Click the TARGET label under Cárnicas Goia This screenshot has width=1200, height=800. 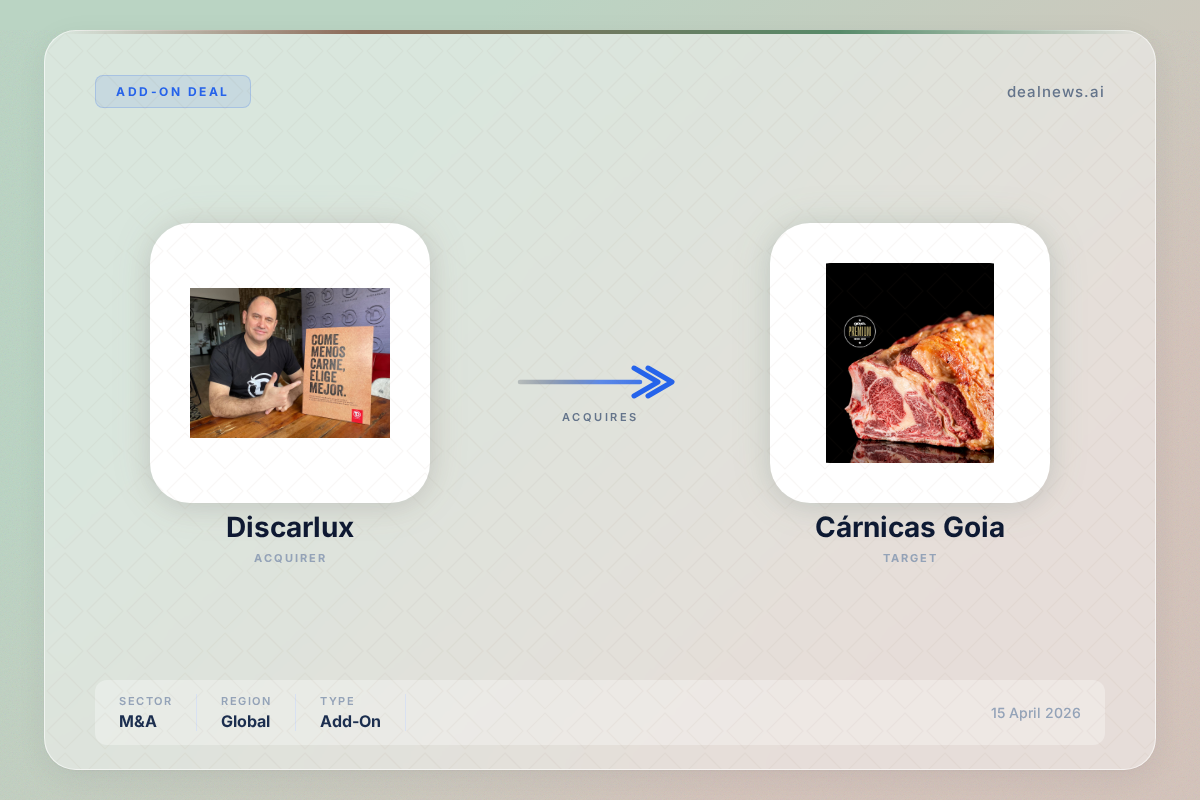tap(909, 558)
